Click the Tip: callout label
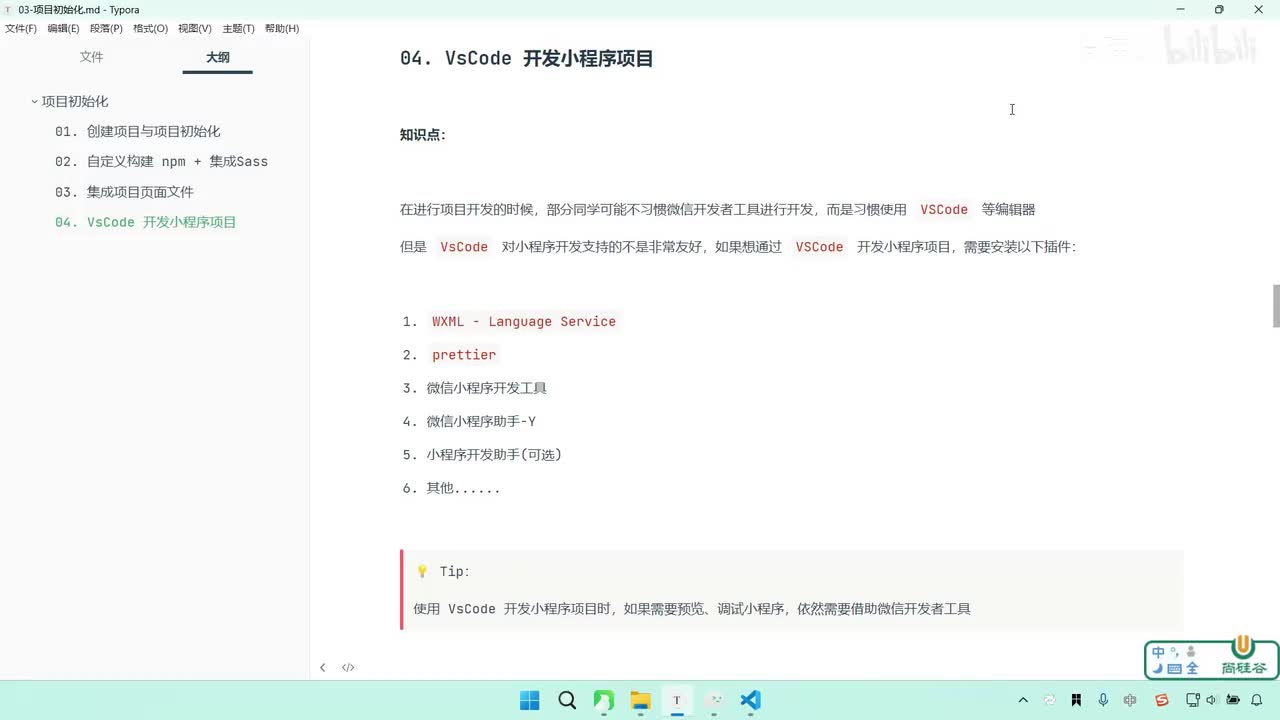Viewport: 1280px width, 720px height. (x=454, y=571)
